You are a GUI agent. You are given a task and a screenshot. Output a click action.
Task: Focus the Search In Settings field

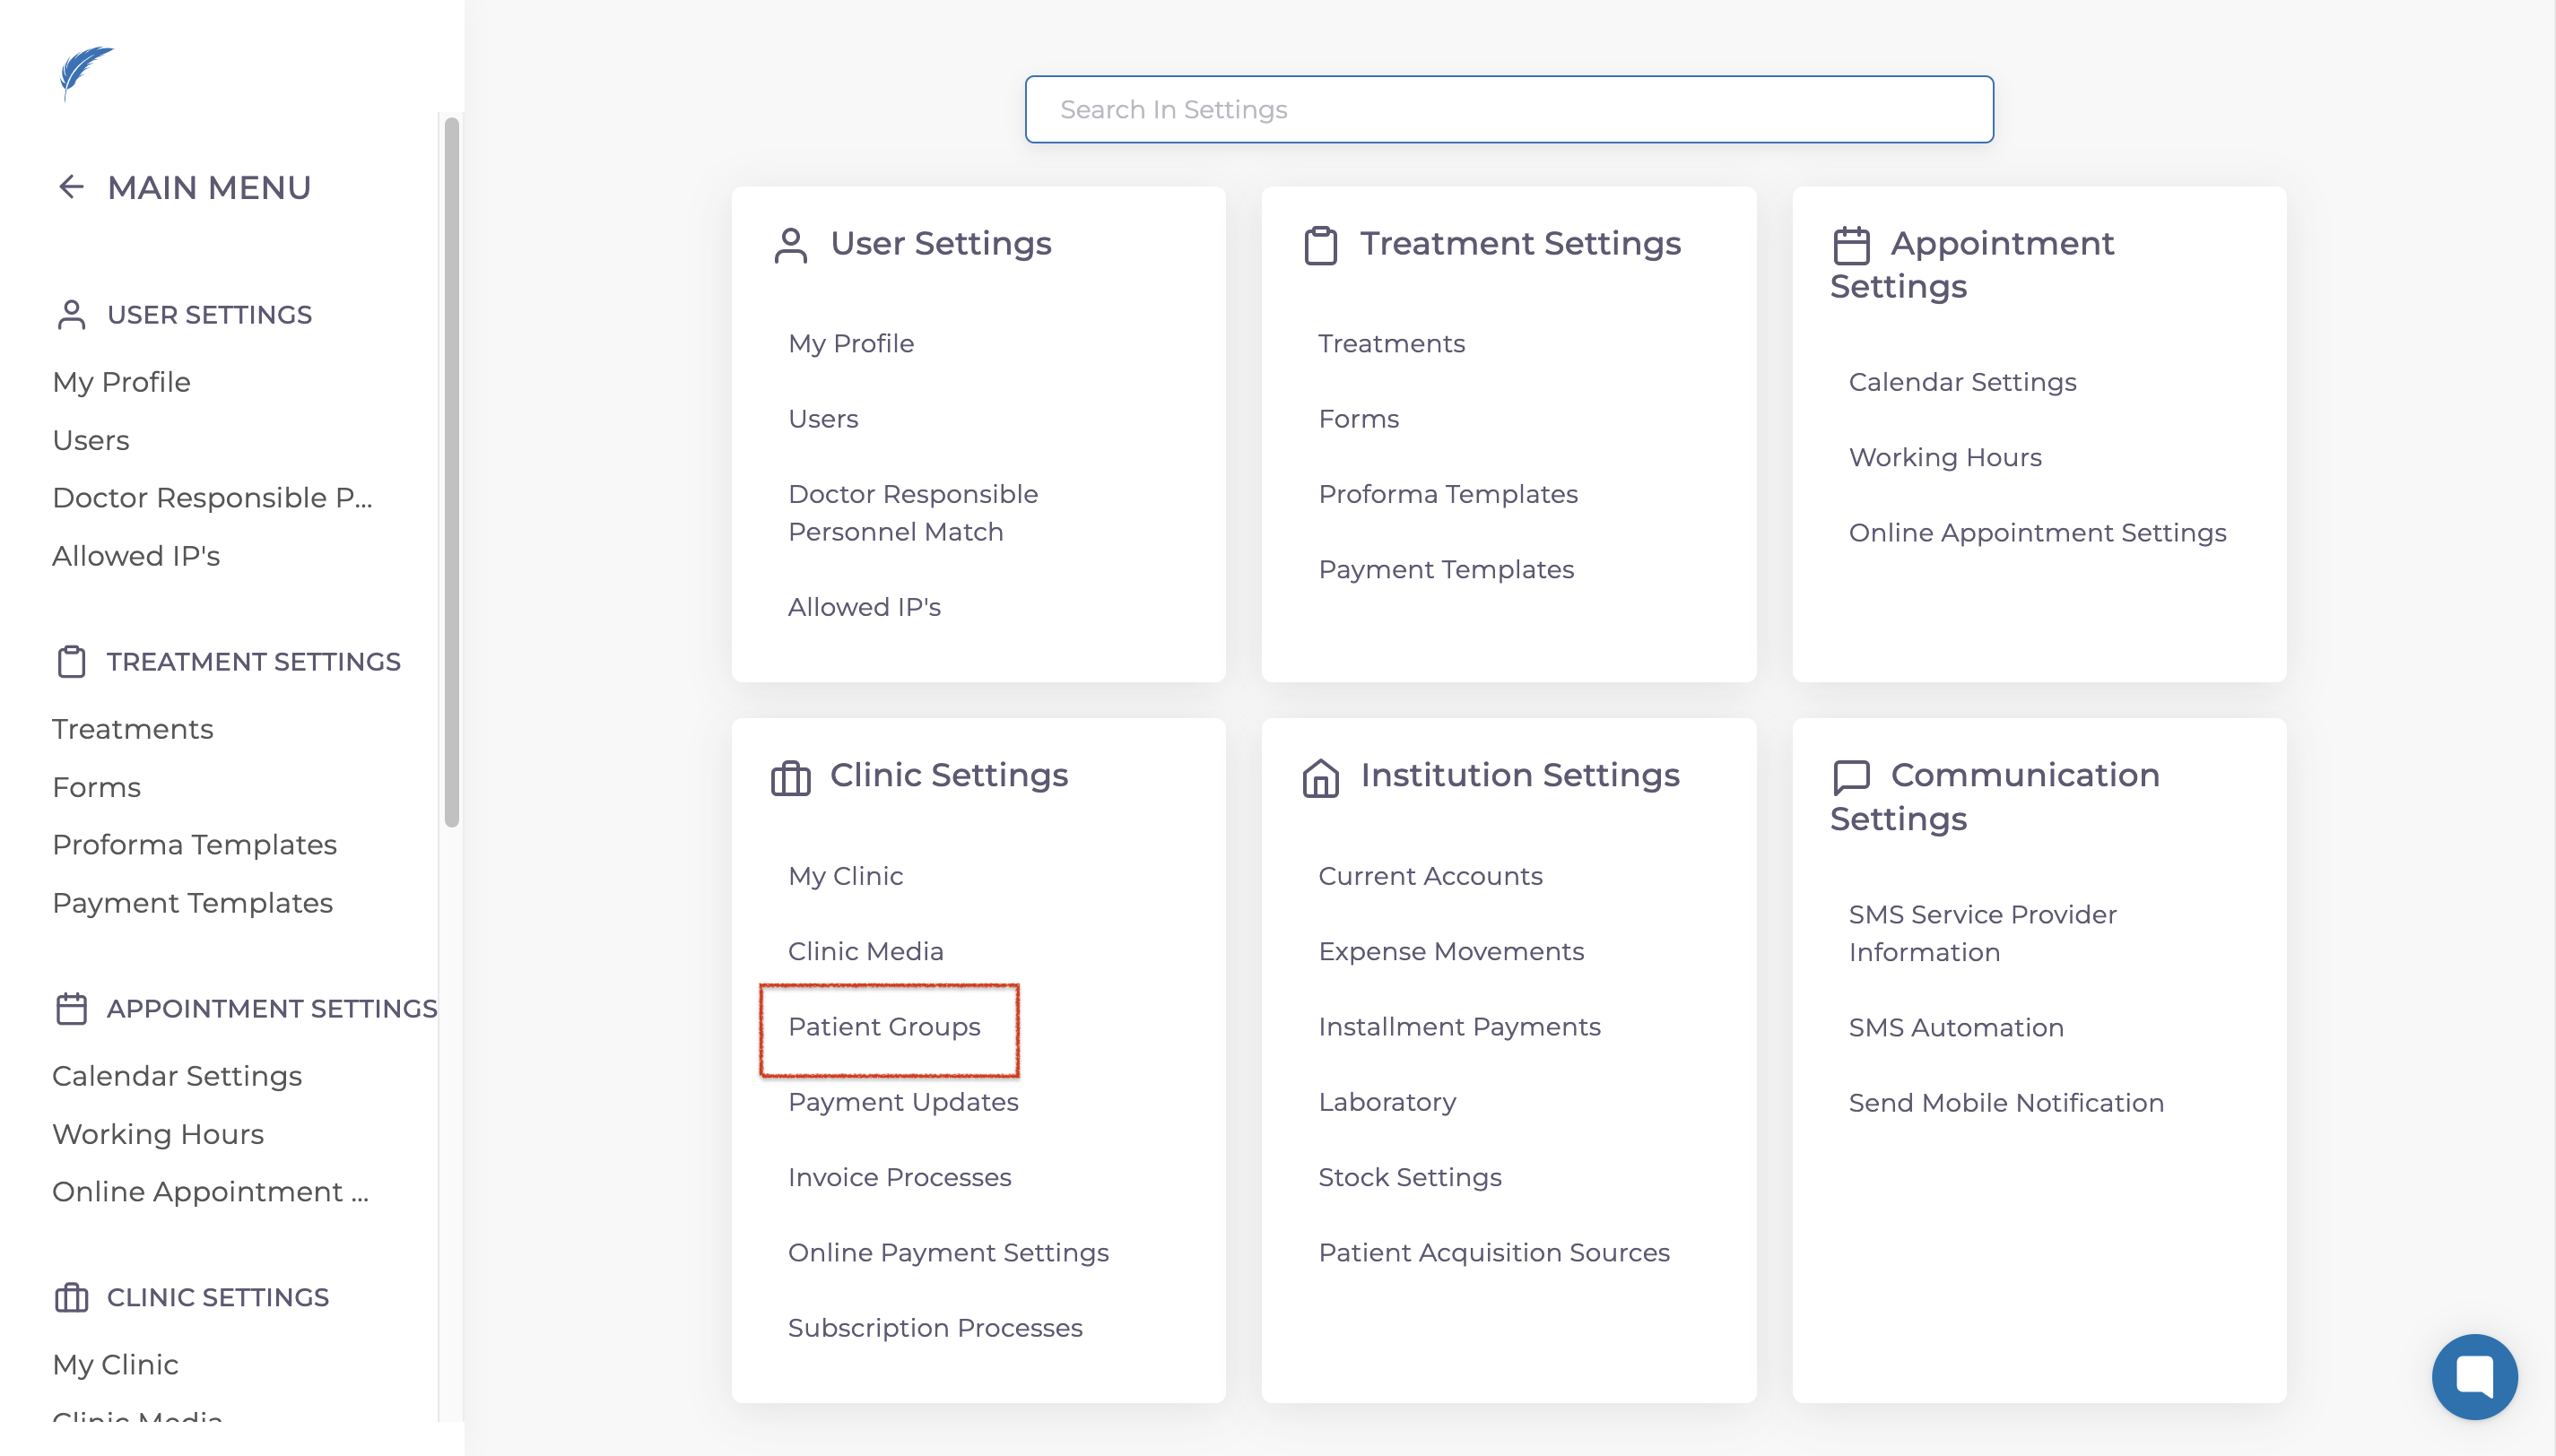(x=1508, y=109)
